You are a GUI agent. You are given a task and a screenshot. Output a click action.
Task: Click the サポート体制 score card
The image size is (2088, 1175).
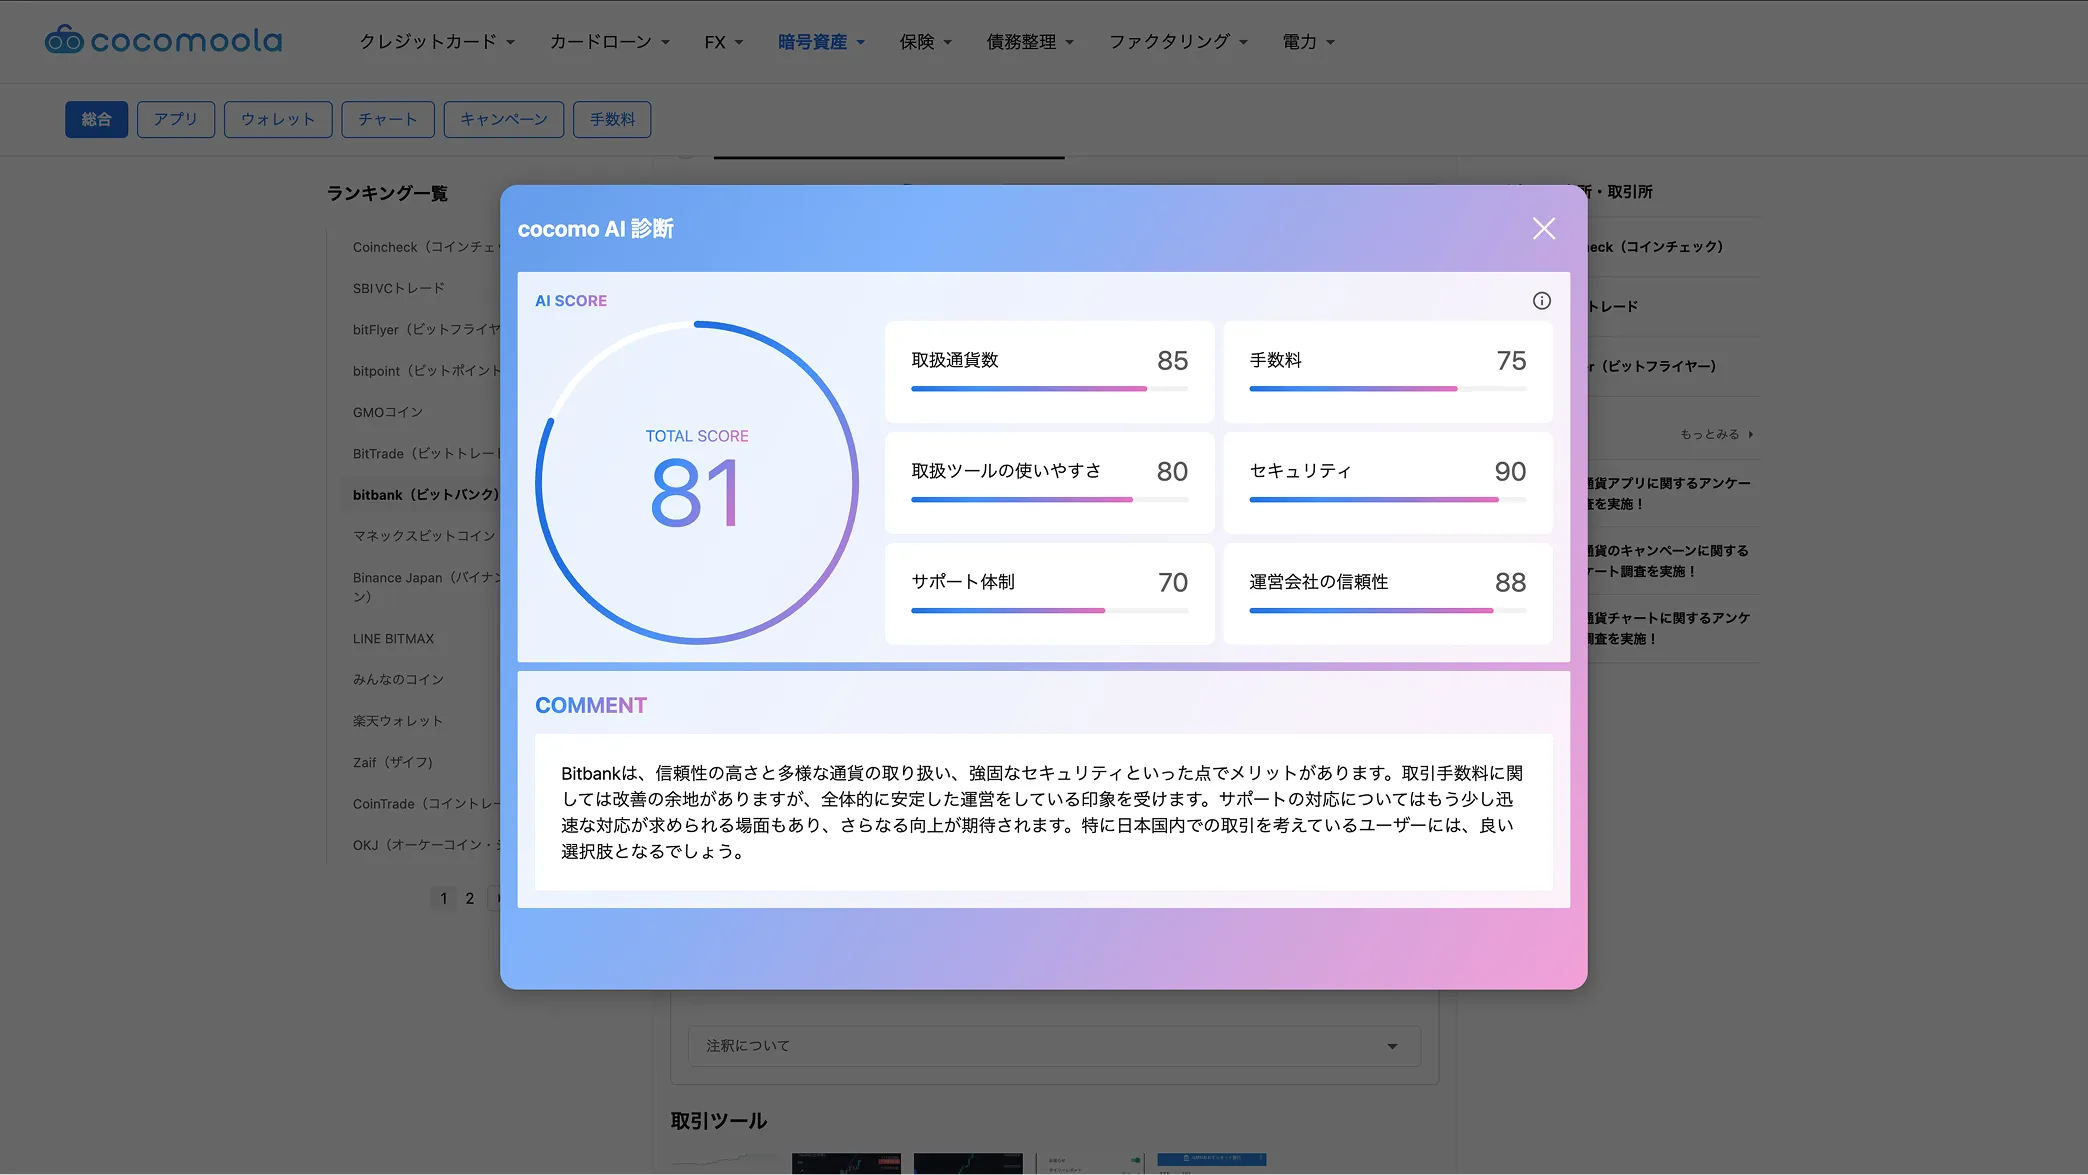pyautogui.click(x=1048, y=593)
